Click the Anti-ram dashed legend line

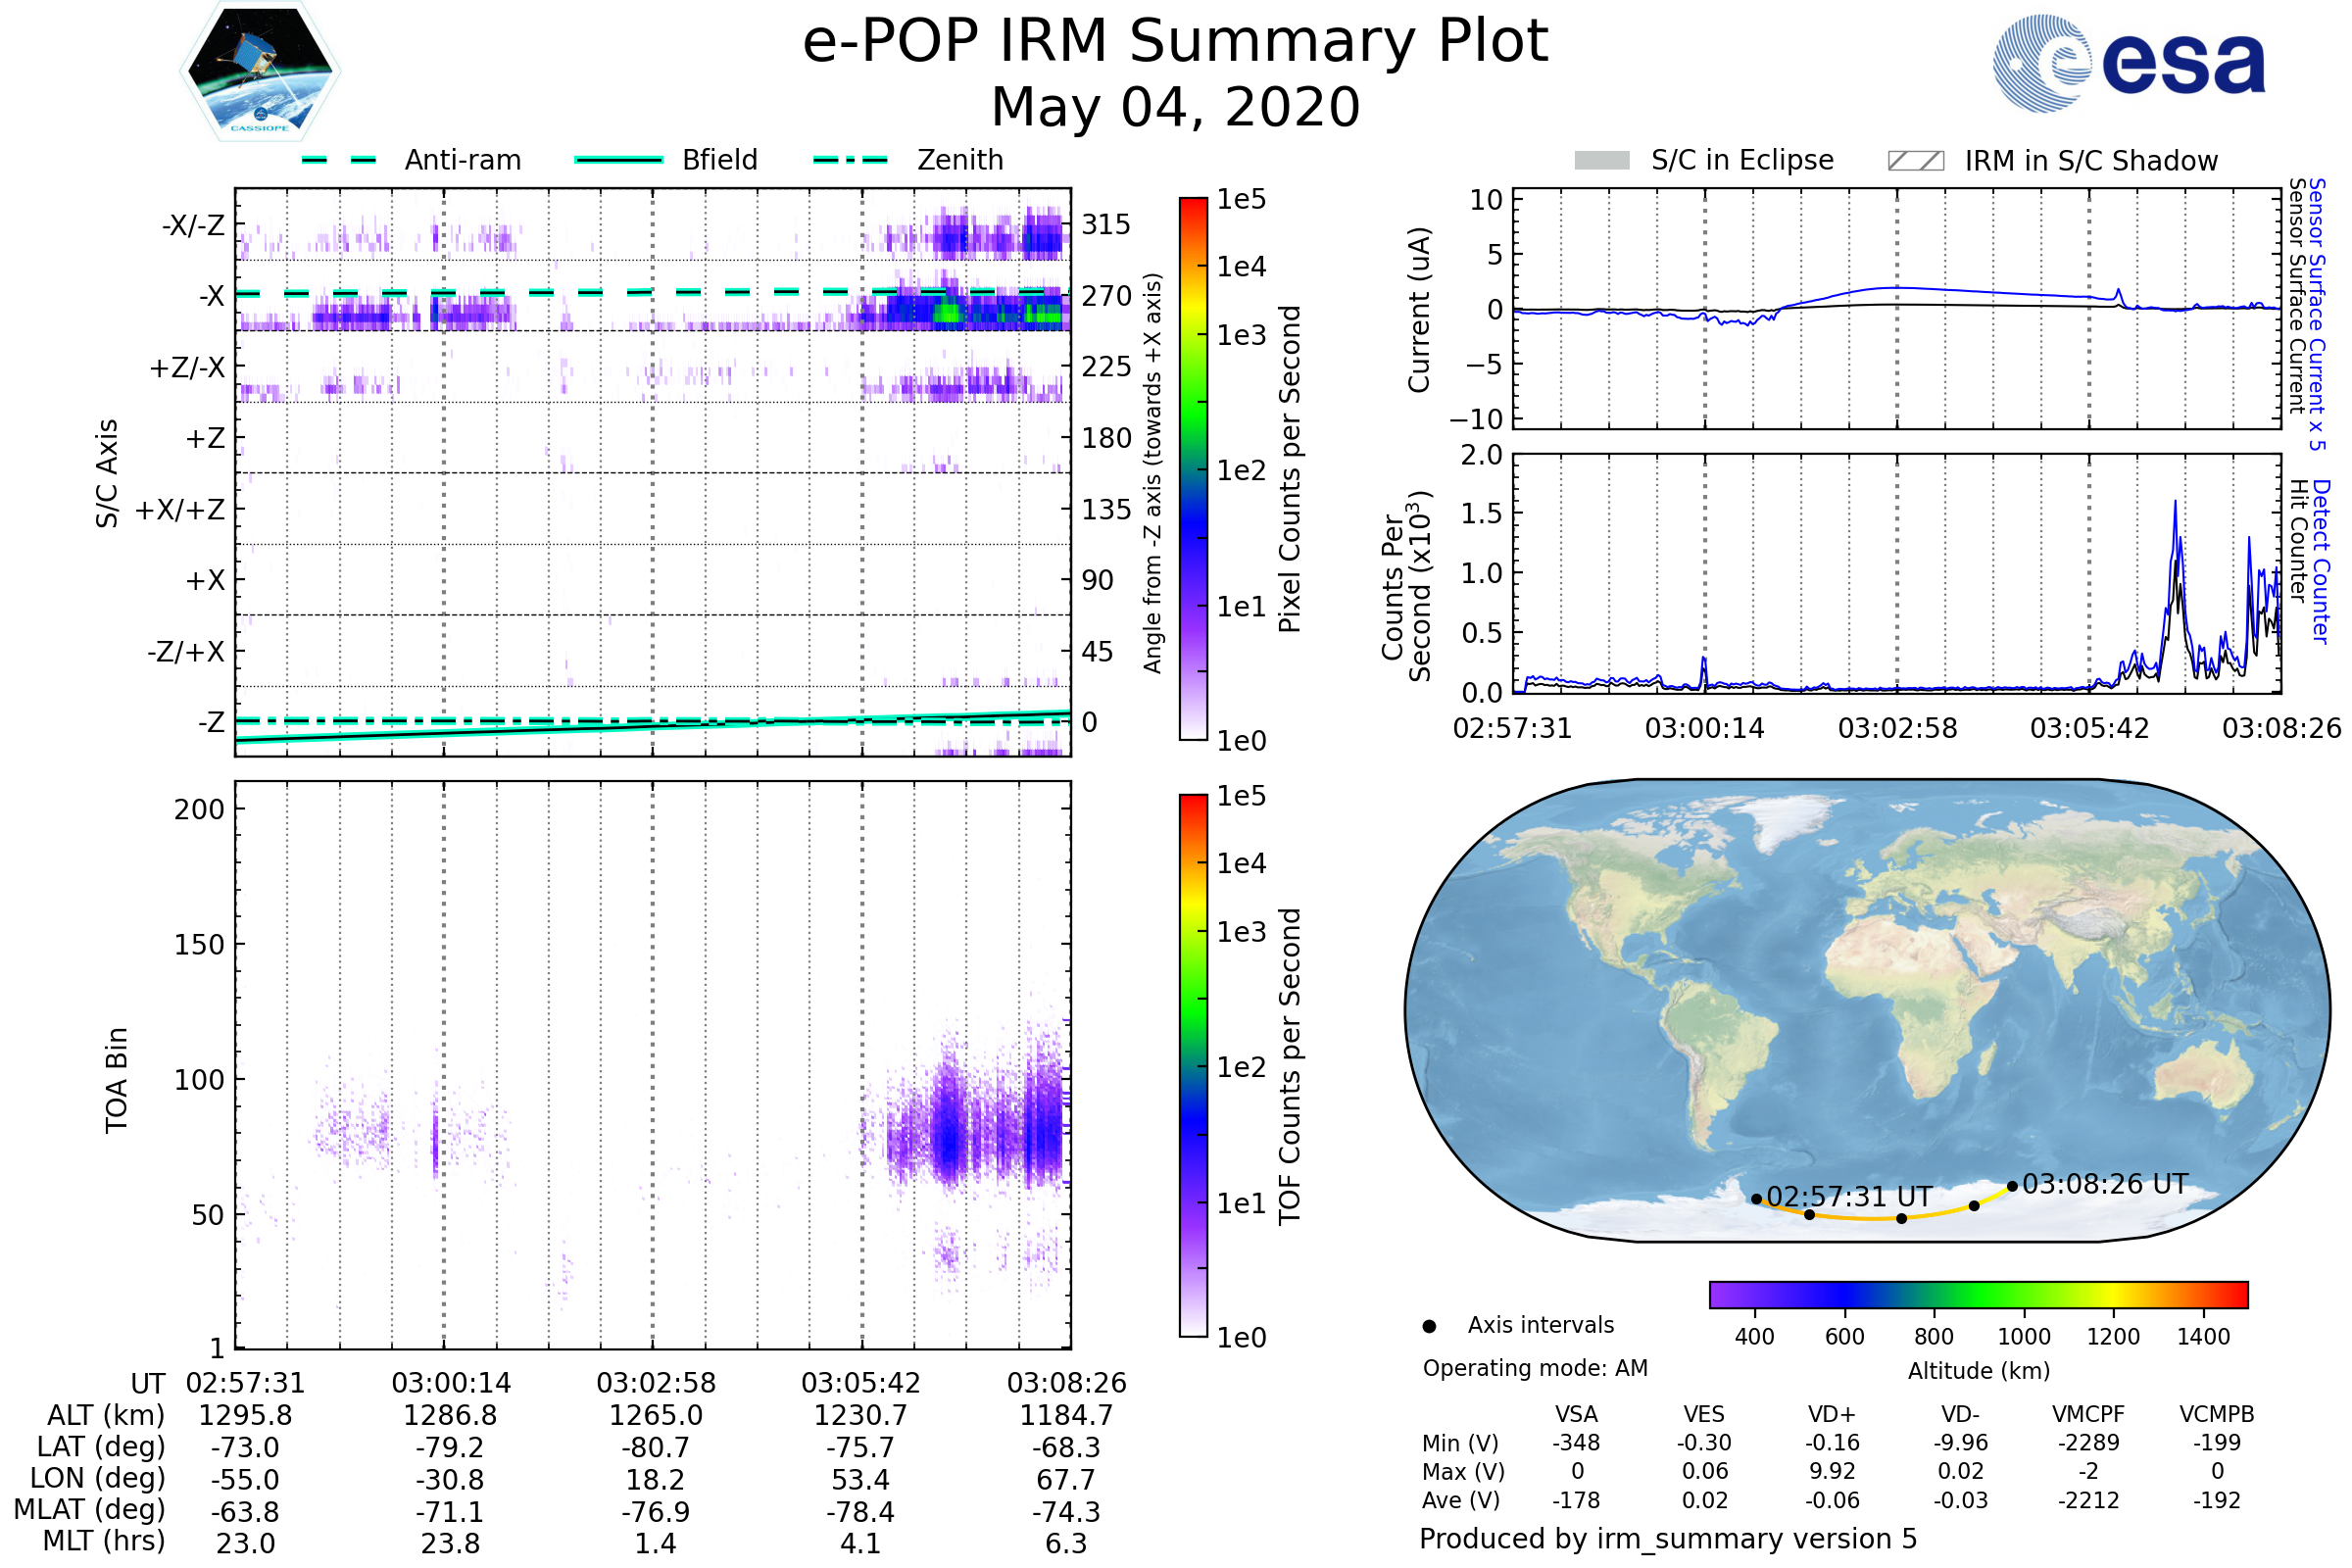click(339, 160)
